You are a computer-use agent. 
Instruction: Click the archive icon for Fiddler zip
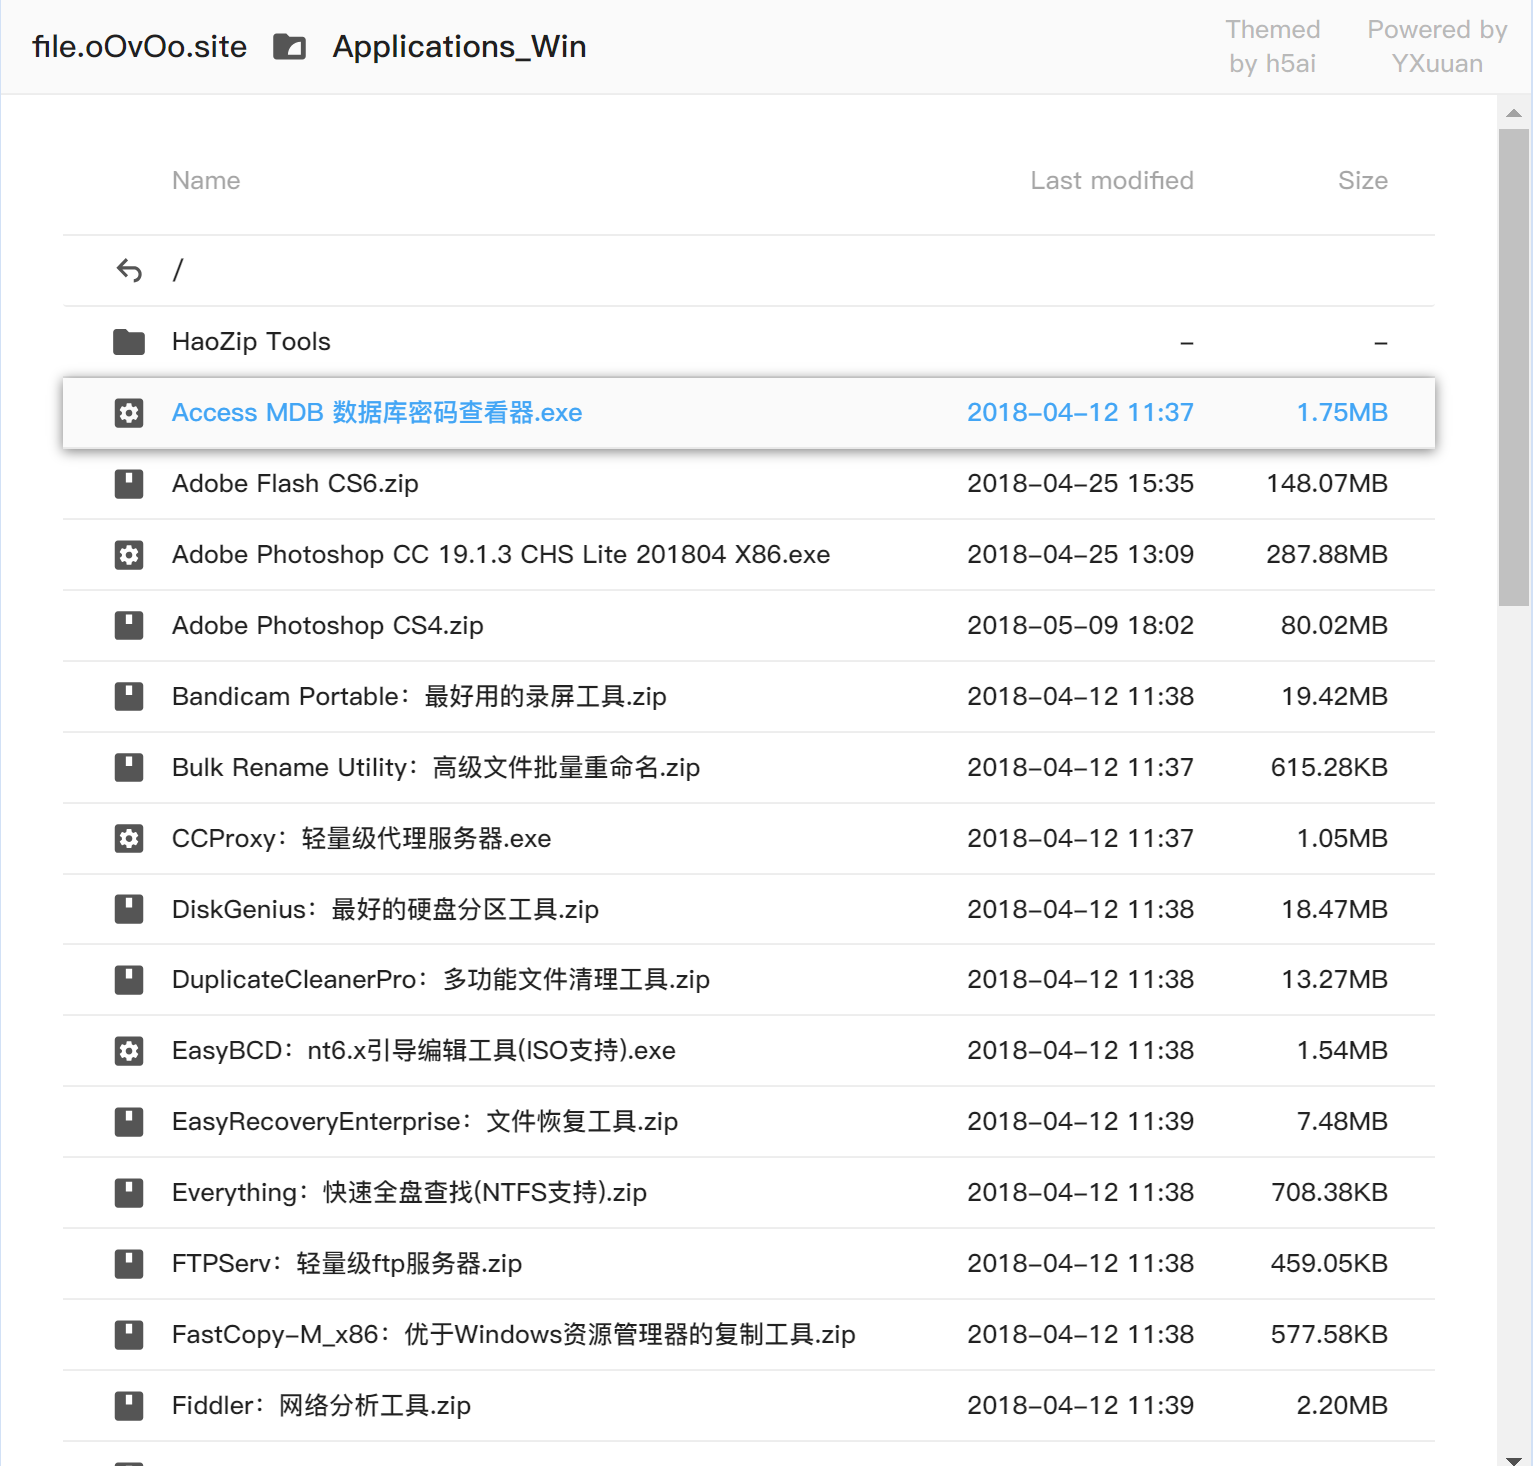[x=129, y=1406]
